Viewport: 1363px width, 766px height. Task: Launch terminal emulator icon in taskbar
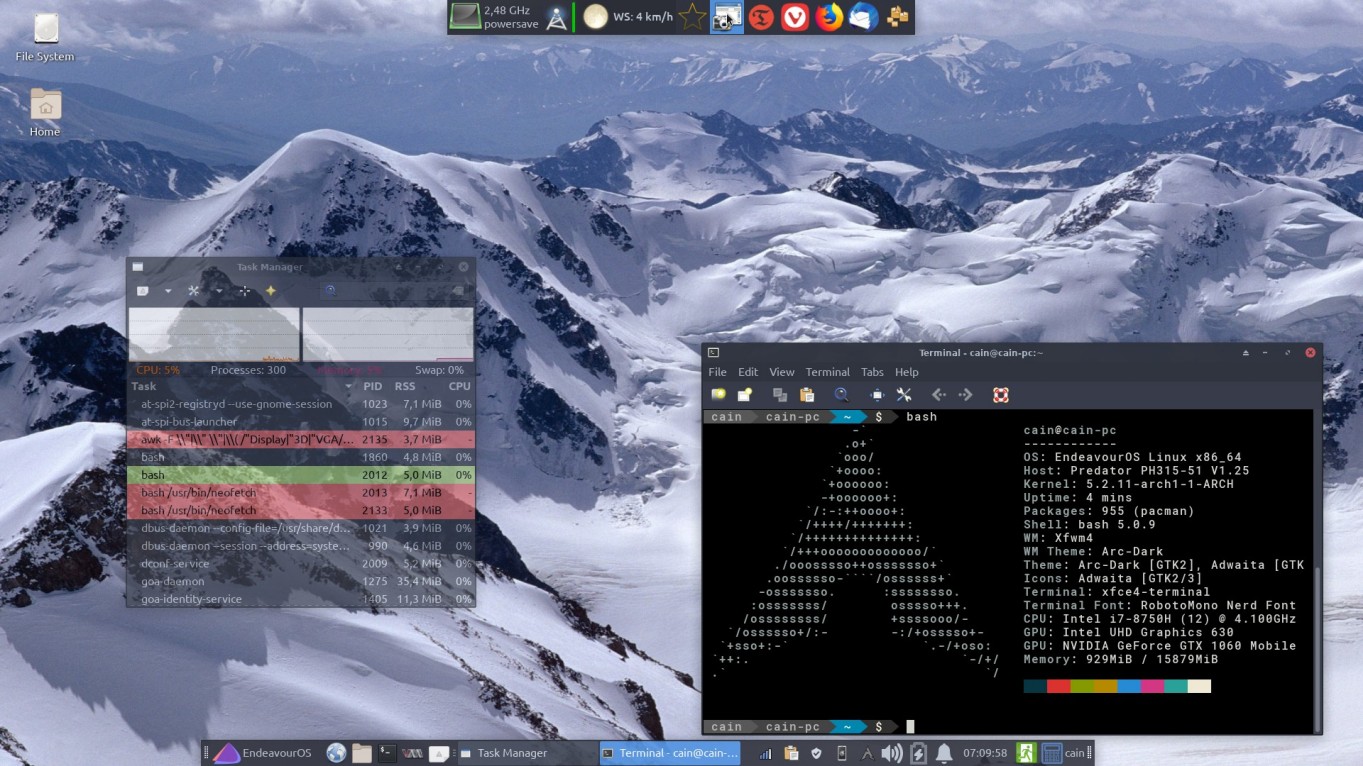pyautogui.click(x=387, y=753)
